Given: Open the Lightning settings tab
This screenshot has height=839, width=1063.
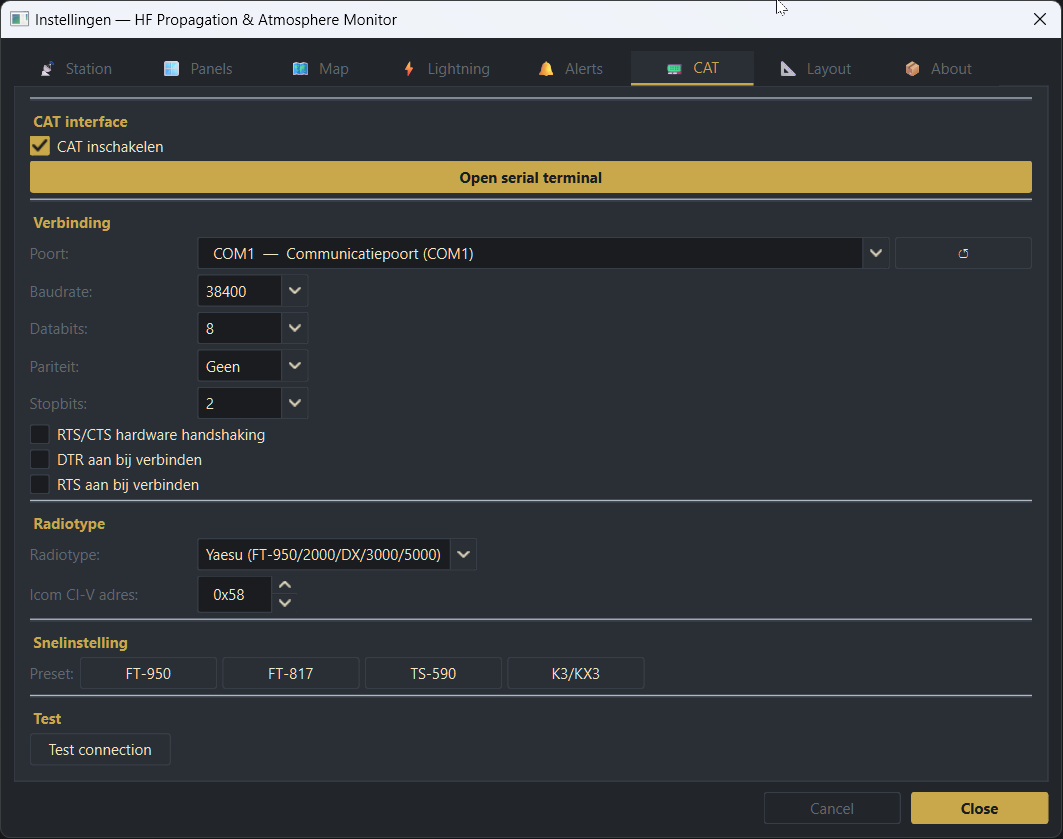Looking at the screenshot, I should click(x=446, y=68).
